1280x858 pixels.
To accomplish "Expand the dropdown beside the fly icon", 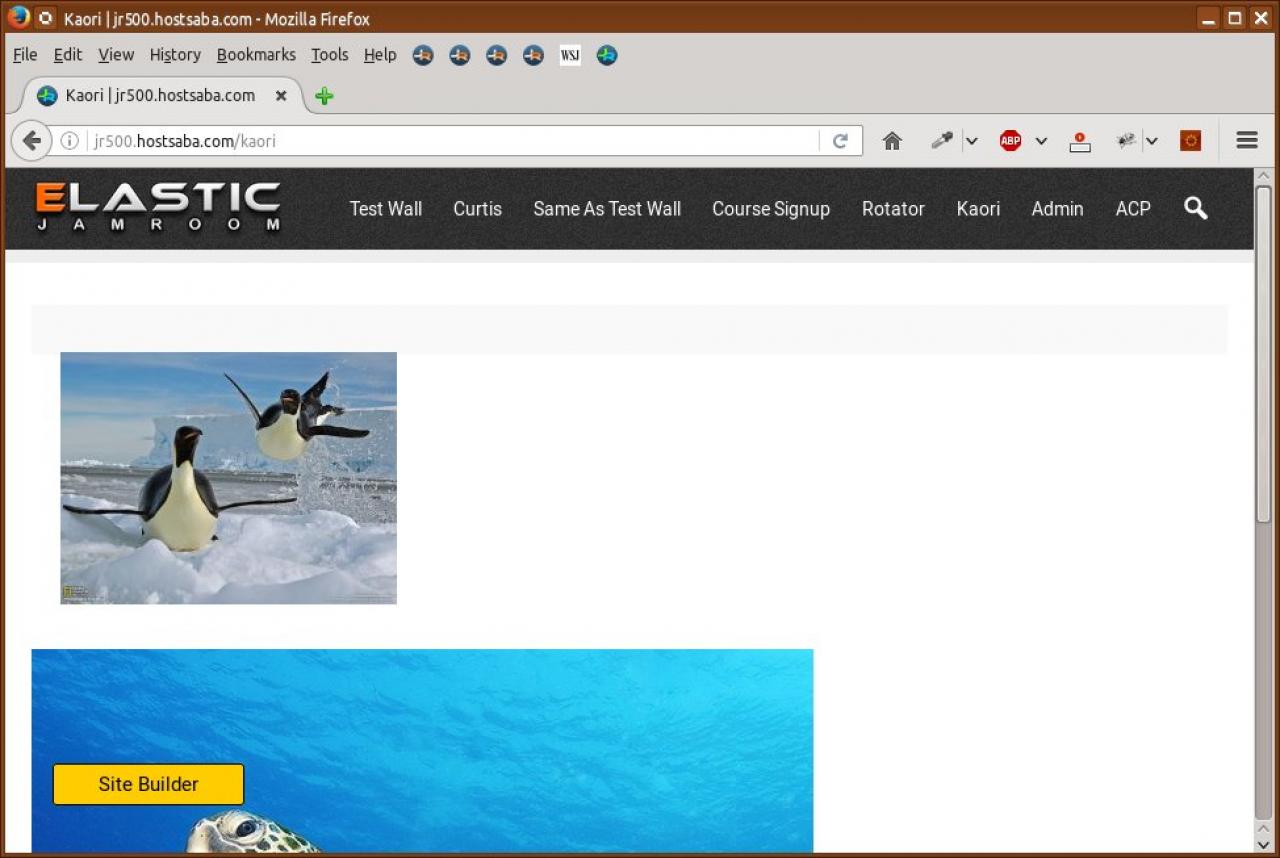I will 1152,141.
